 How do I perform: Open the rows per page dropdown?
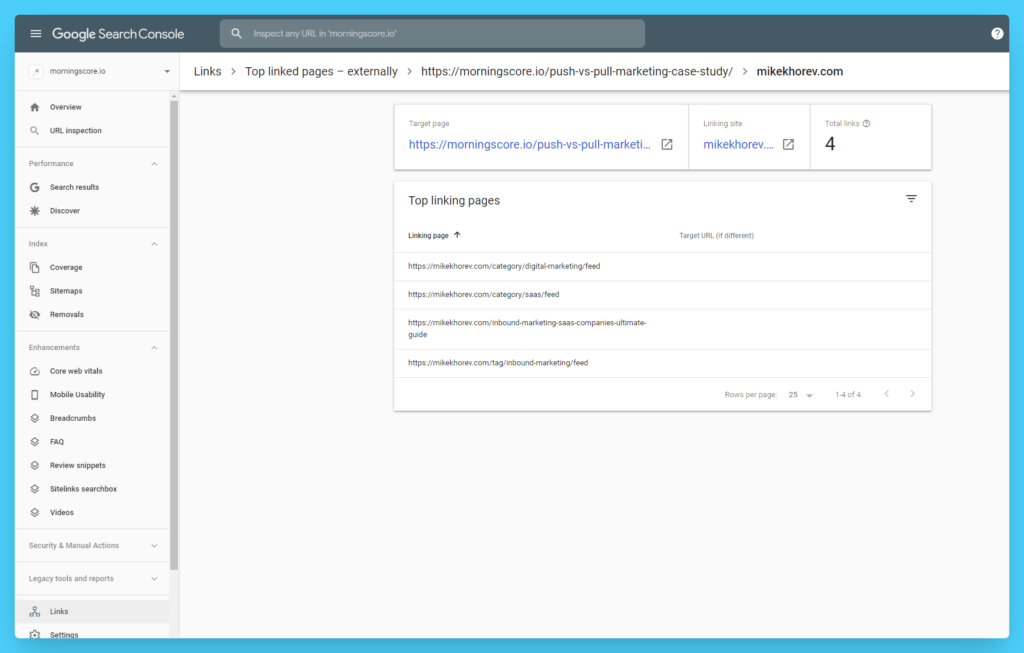(802, 394)
